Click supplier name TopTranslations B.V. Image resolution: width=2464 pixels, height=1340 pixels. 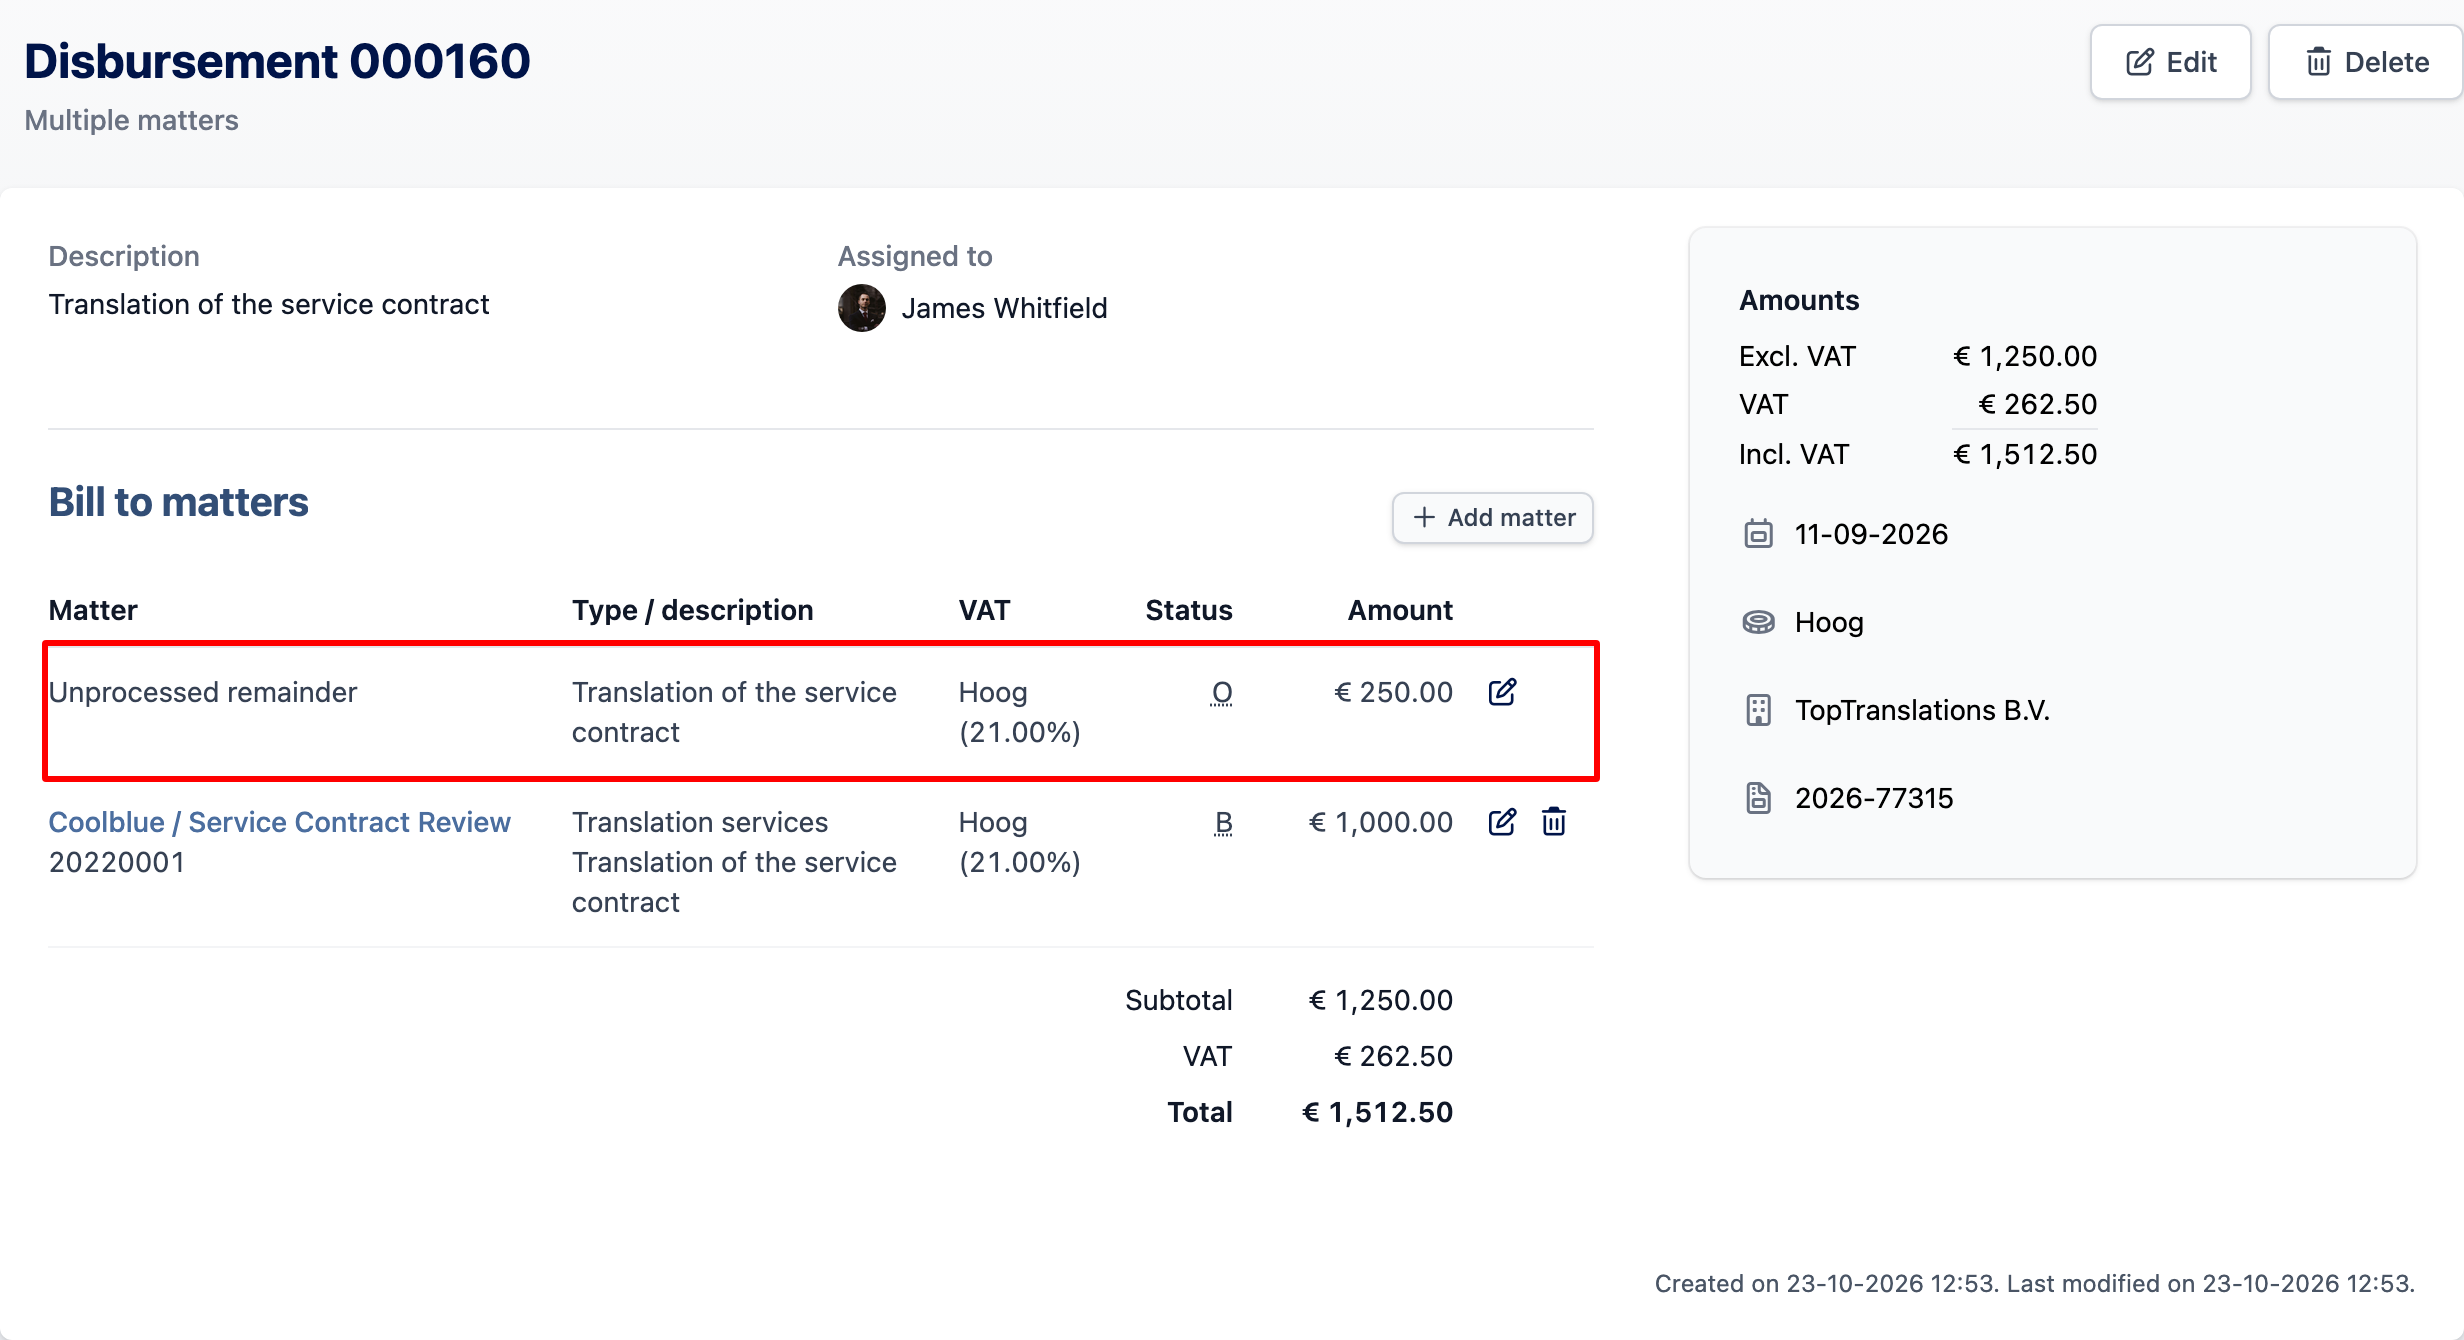(x=1922, y=710)
